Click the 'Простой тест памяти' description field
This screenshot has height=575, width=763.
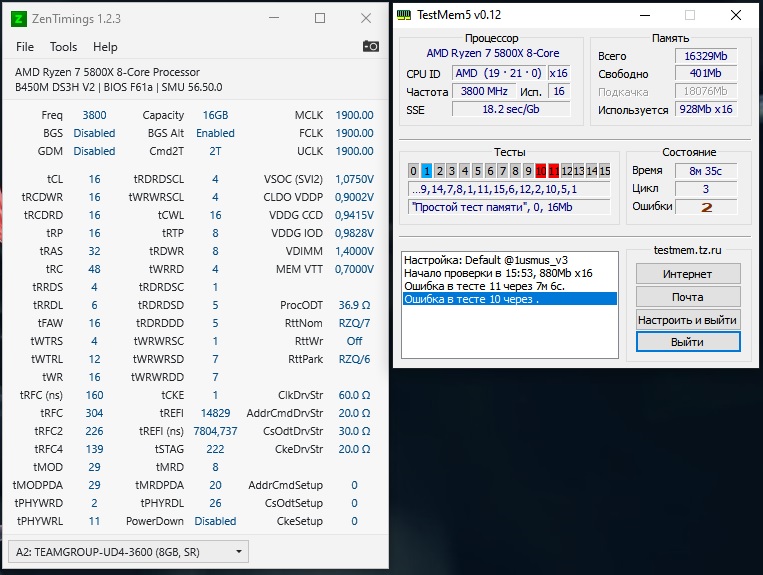pyautogui.click(x=509, y=207)
